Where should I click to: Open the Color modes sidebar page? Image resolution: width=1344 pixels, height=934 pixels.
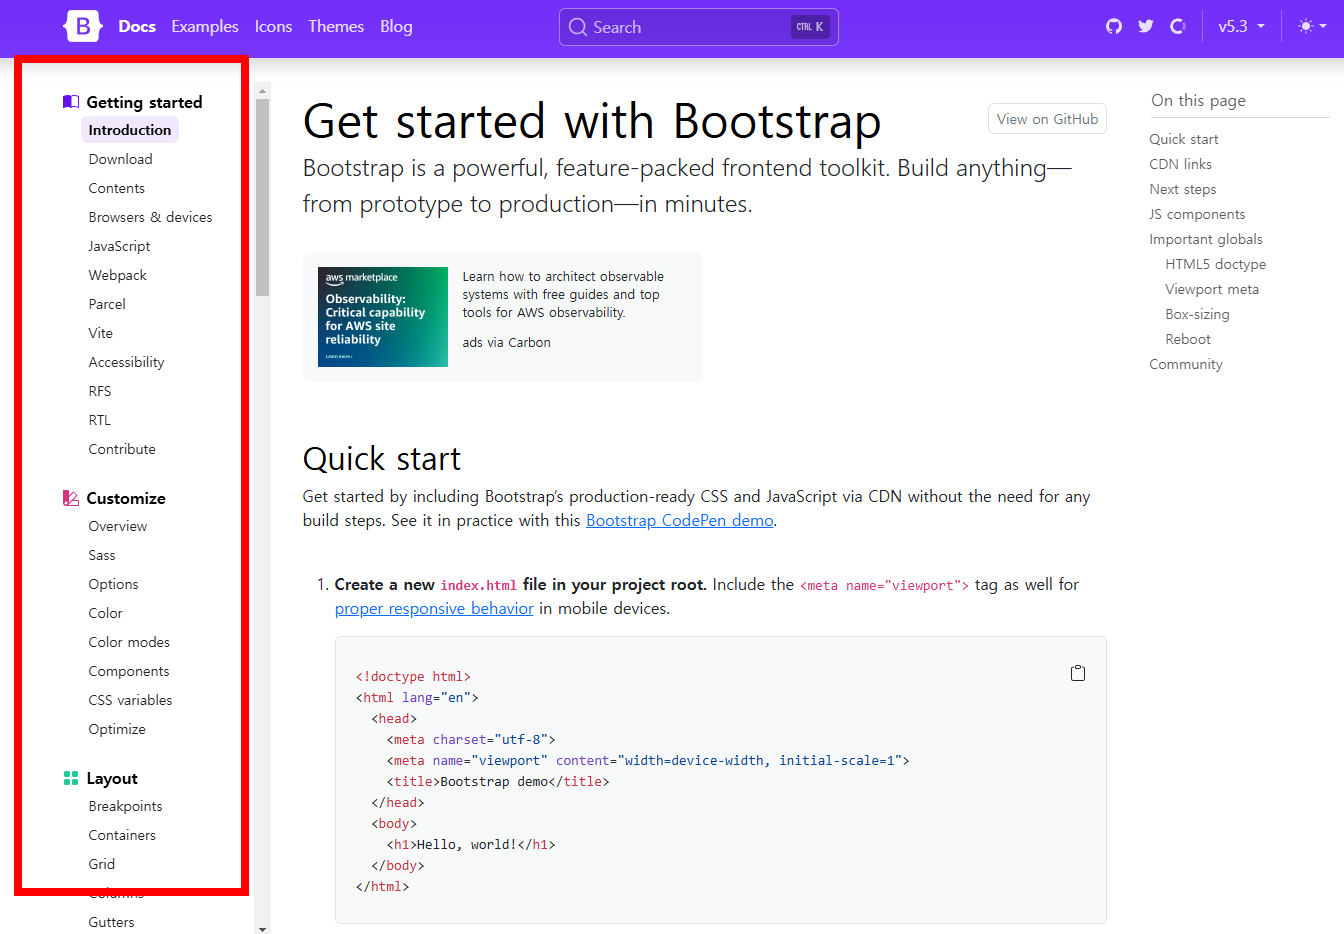point(129,642)
